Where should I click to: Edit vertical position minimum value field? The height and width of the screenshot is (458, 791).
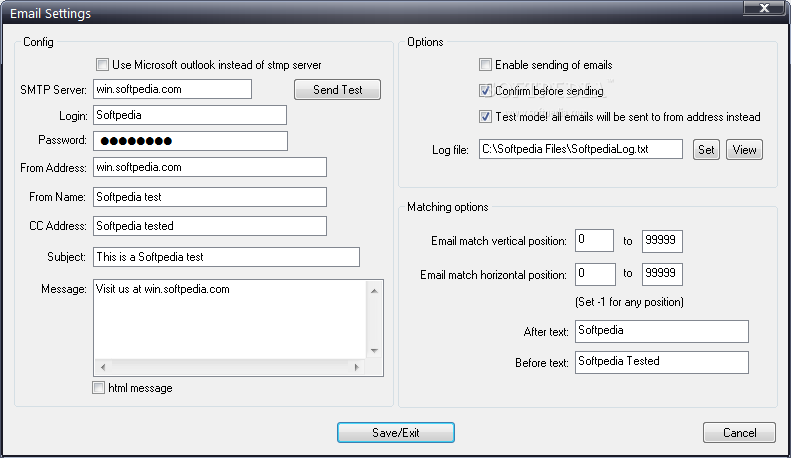[x=594, y=241]
